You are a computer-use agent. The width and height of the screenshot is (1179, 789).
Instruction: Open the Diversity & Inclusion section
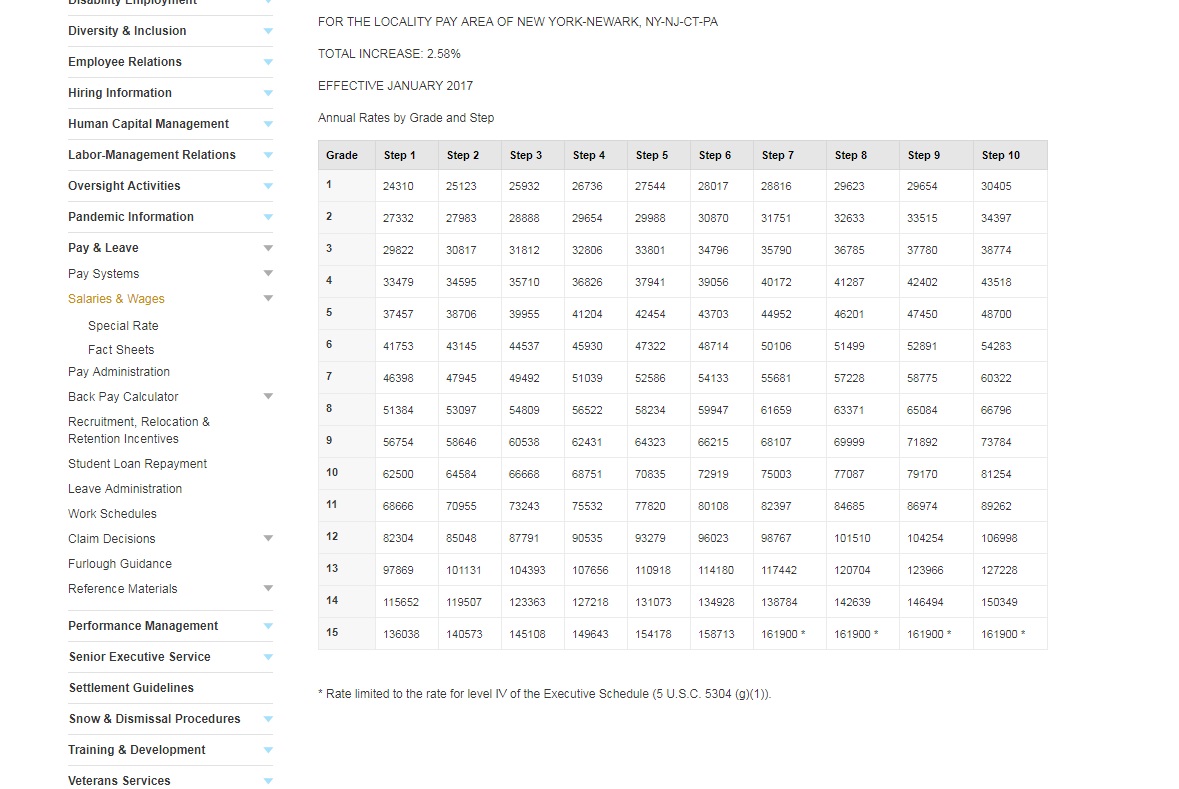(x=127, y=31)
